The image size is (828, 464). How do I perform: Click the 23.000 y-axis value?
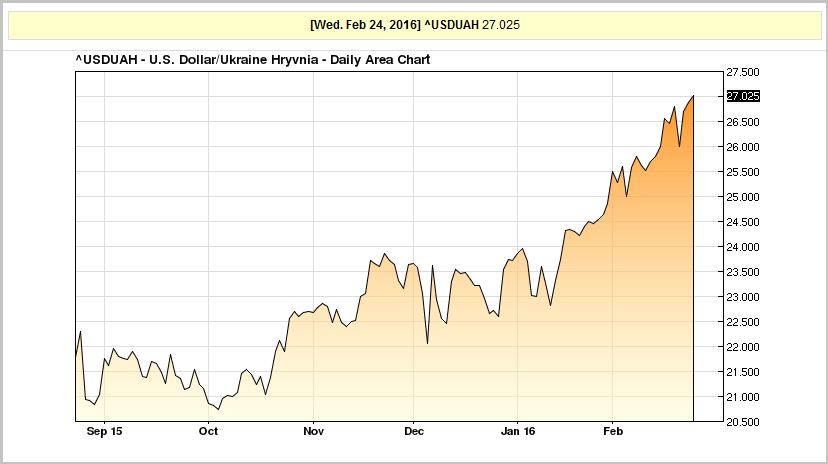(743, 297)
